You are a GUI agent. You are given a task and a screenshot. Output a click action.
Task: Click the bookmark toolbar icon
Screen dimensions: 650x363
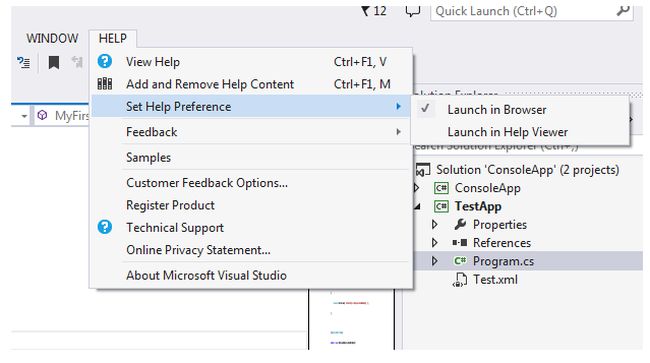(53, 63)
